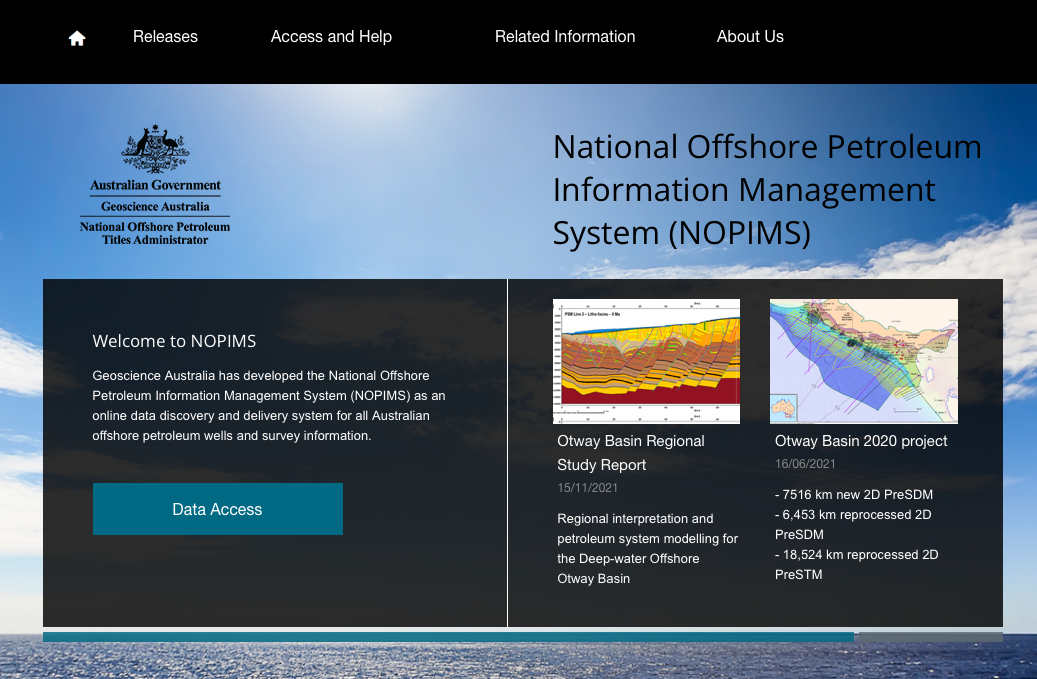Click the Geoscience Australia logo text

(x=155, y=206)
